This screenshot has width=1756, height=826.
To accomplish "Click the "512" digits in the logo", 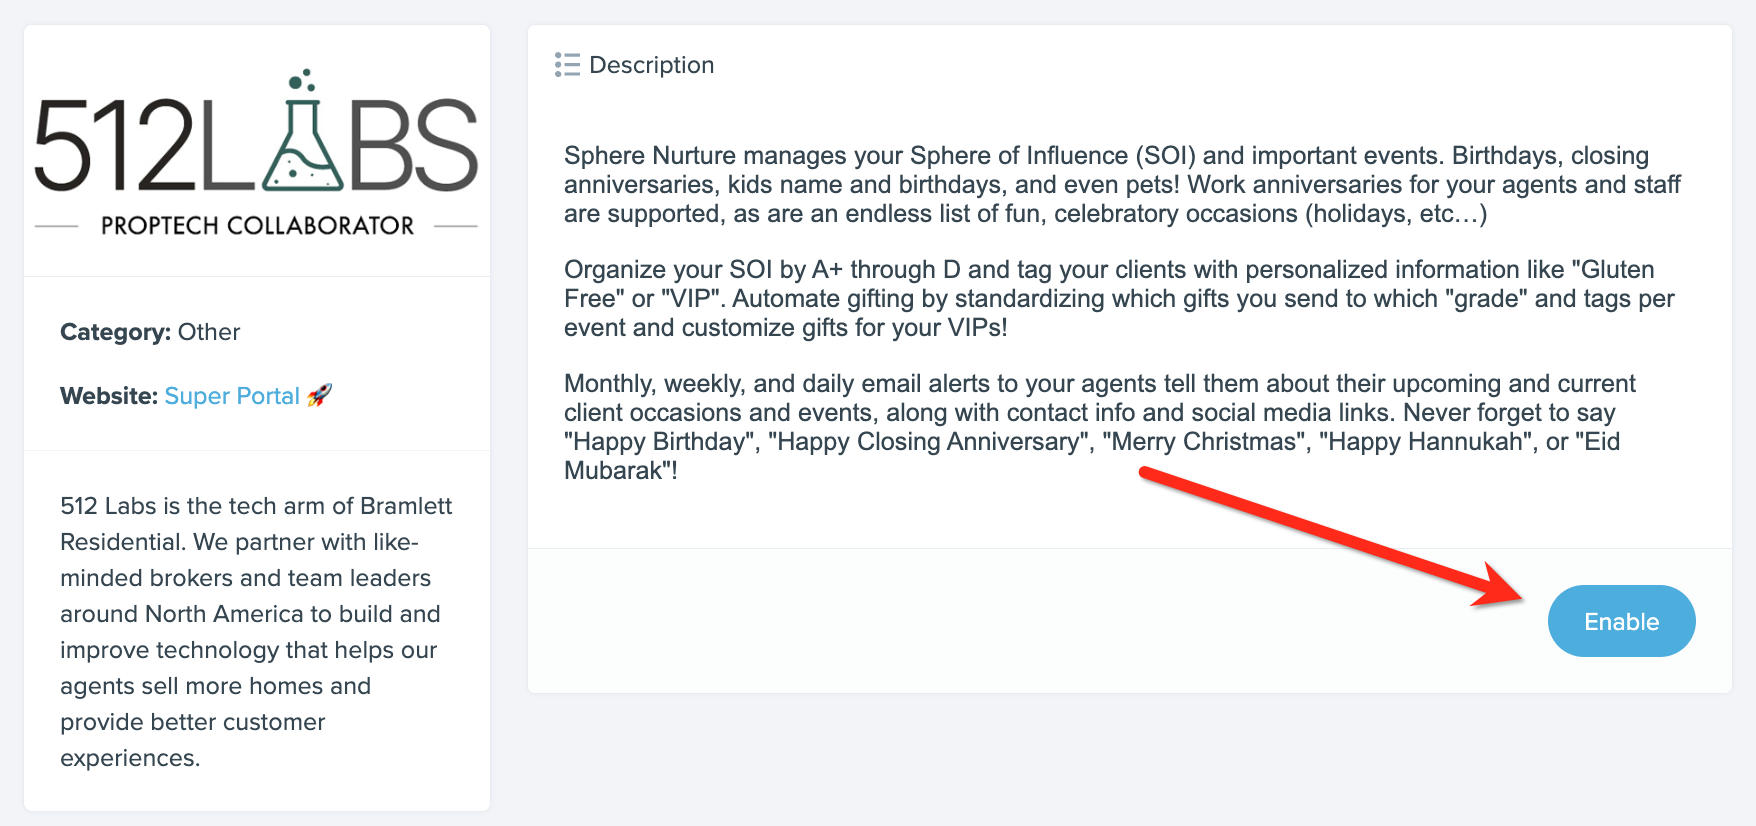I will pos(113,147).
